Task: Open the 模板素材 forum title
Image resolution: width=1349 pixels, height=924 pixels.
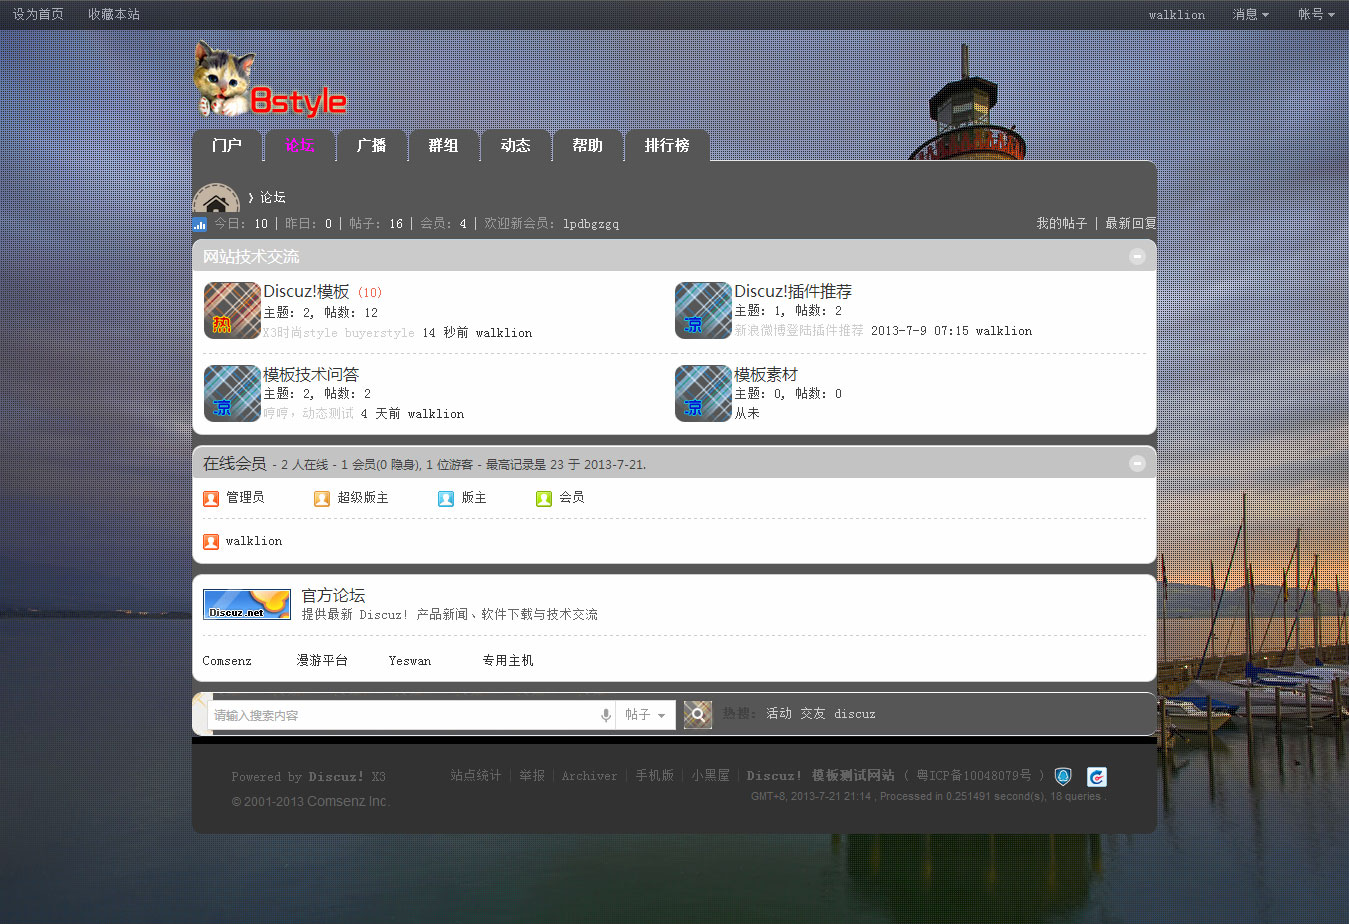Action: click(766, 375)
